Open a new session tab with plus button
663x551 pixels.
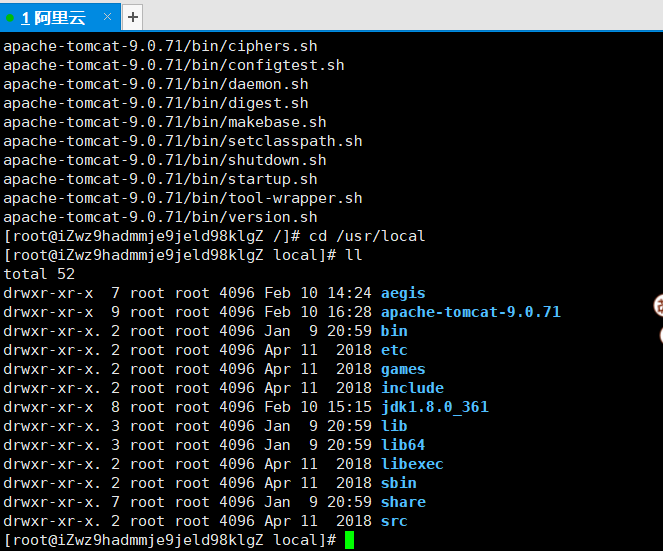click(x=133, y=17)
